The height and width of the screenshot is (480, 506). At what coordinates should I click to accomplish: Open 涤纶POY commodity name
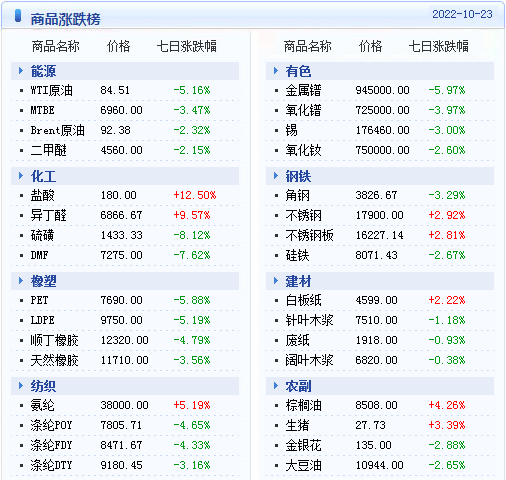(51, 425)
